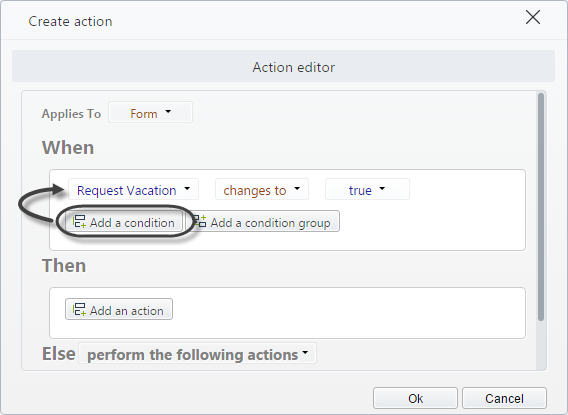568x415 pixels.
Task: Click the Add a condition icon
Action: [x=79, y=222]
